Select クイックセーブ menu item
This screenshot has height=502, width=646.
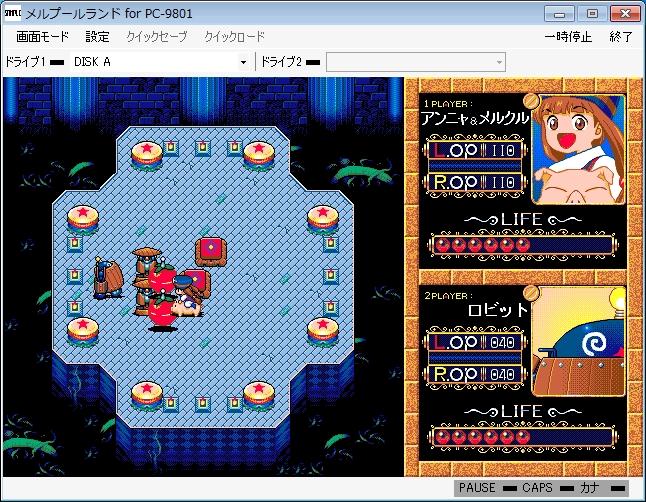[157, 37]
